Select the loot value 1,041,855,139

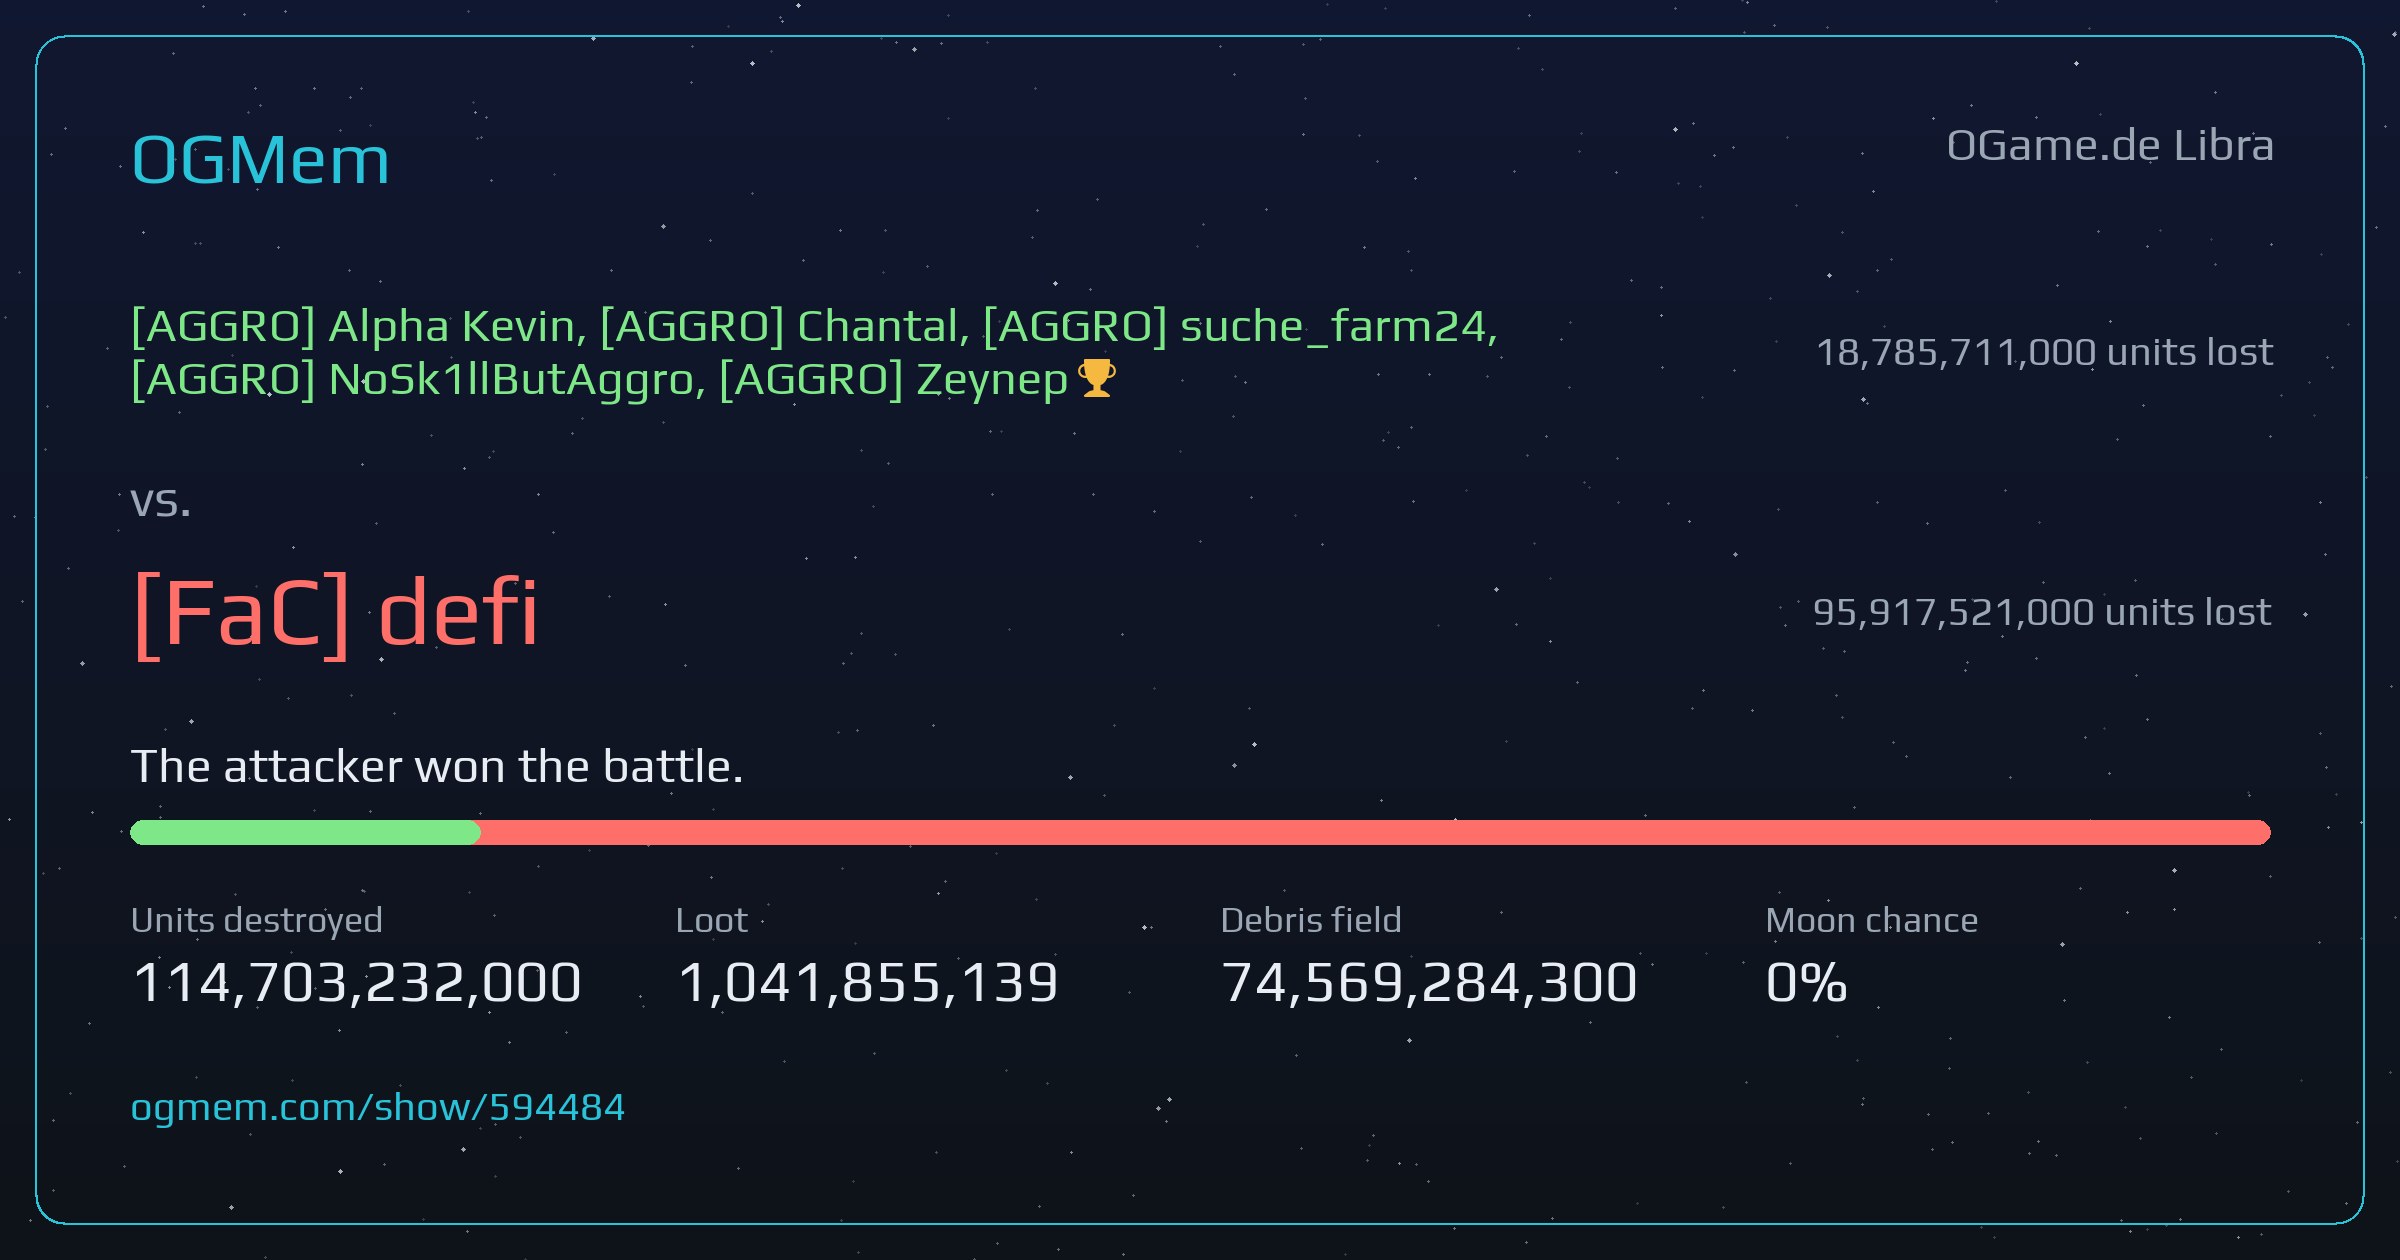coord(868,982)
